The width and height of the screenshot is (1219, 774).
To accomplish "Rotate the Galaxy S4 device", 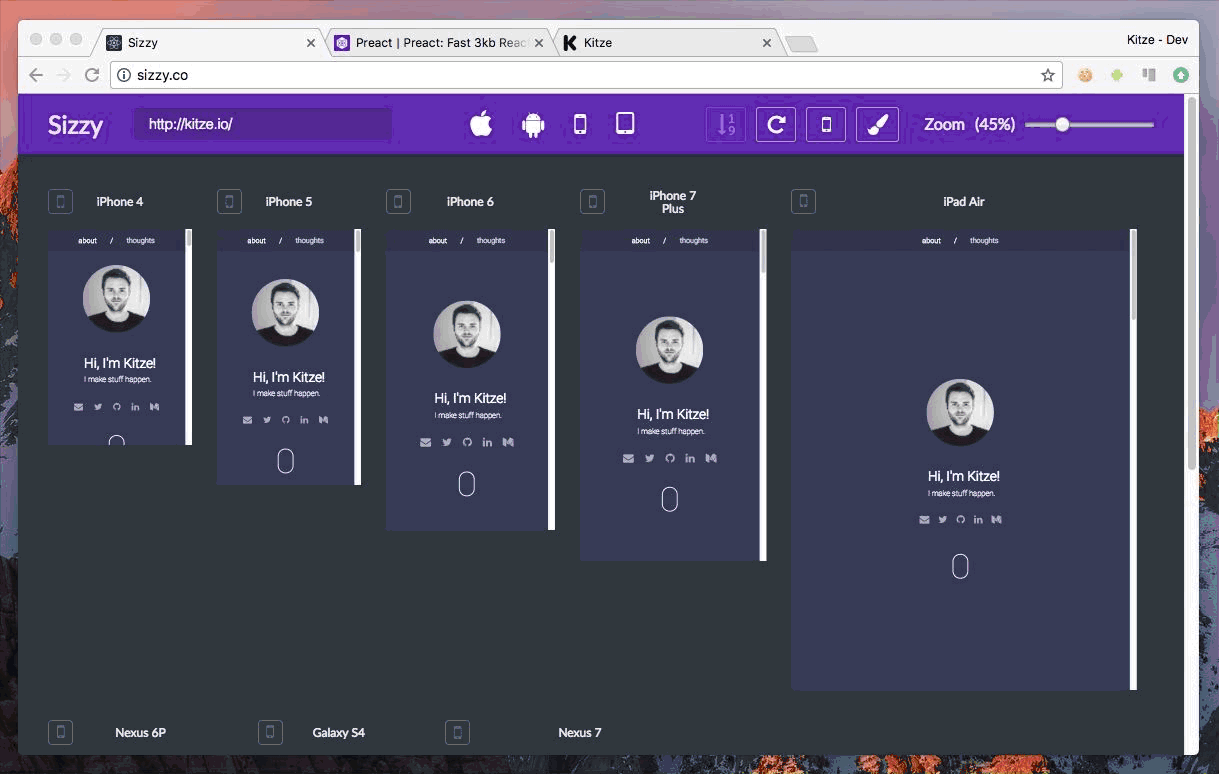I will (x=270, y=732).
